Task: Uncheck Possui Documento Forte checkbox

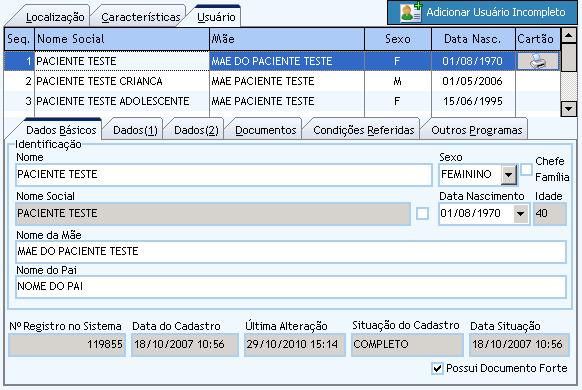Action: pyautogui.click(x=438, y=368)
